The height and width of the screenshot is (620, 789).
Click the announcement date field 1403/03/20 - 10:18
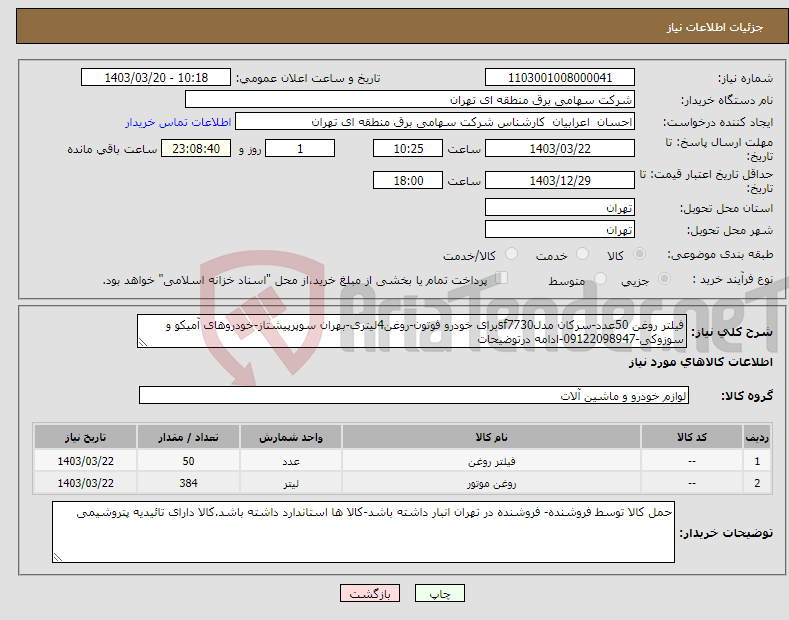tap(156, 78)
